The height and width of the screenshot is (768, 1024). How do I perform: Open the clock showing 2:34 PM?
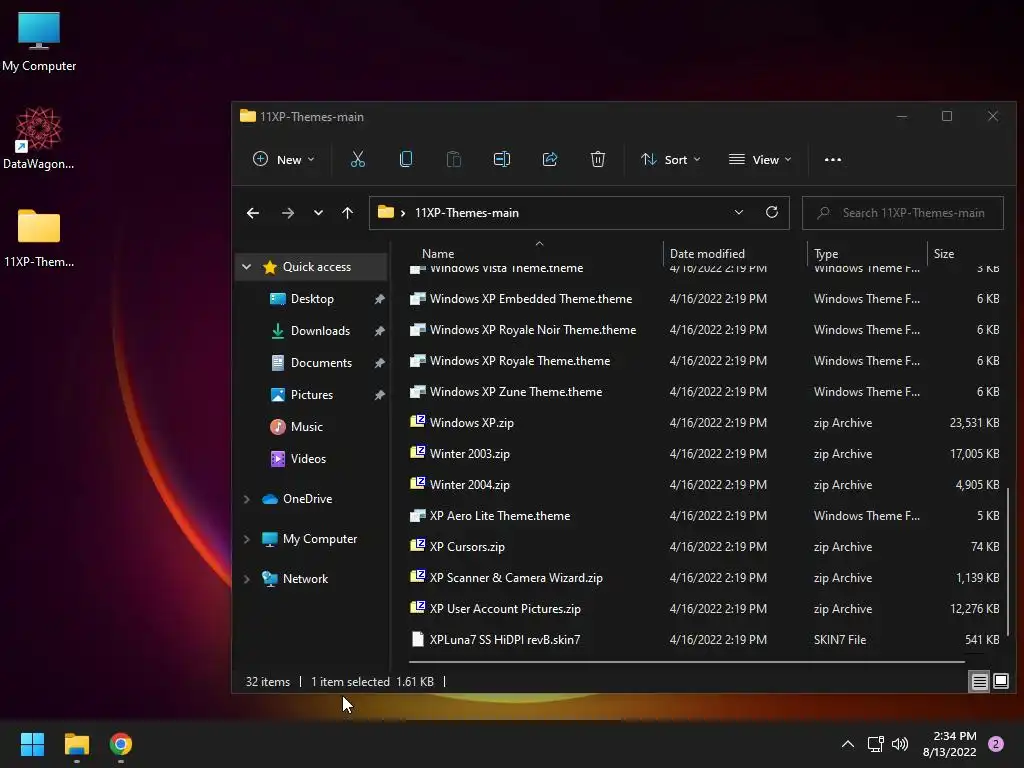click(950, 744)
